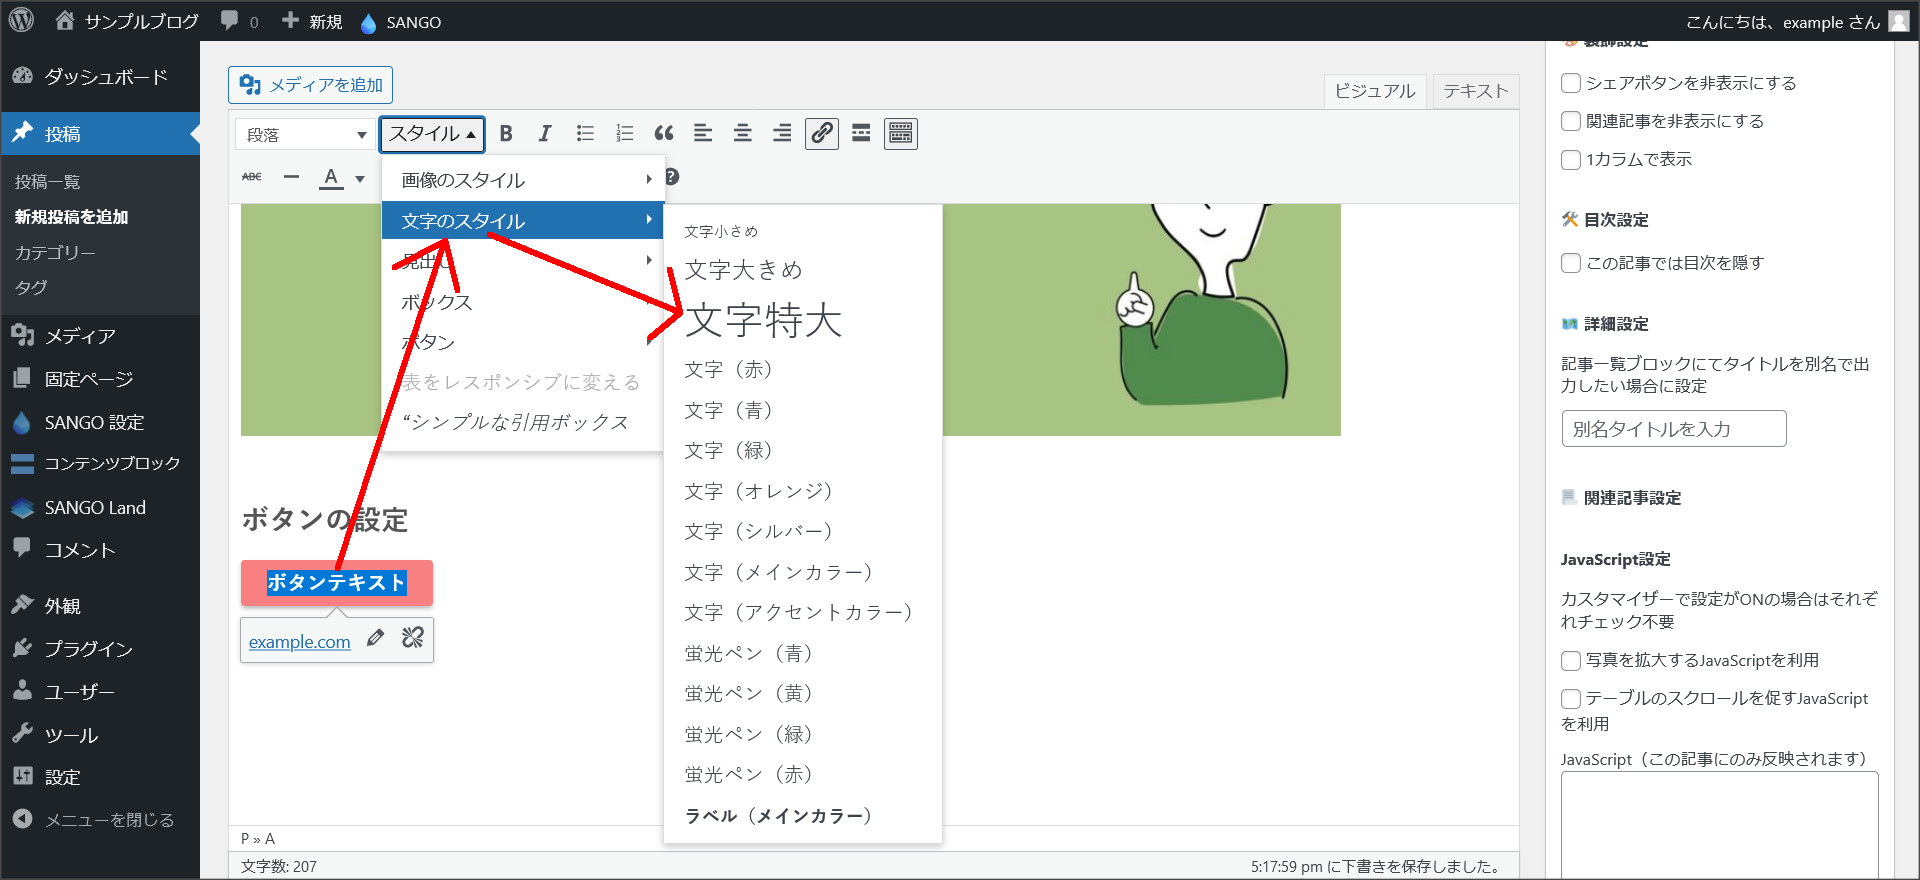Tick この記事では目次を隠す checkbox
This screenshot has width=1920, height=880.
click(1571, 263)
